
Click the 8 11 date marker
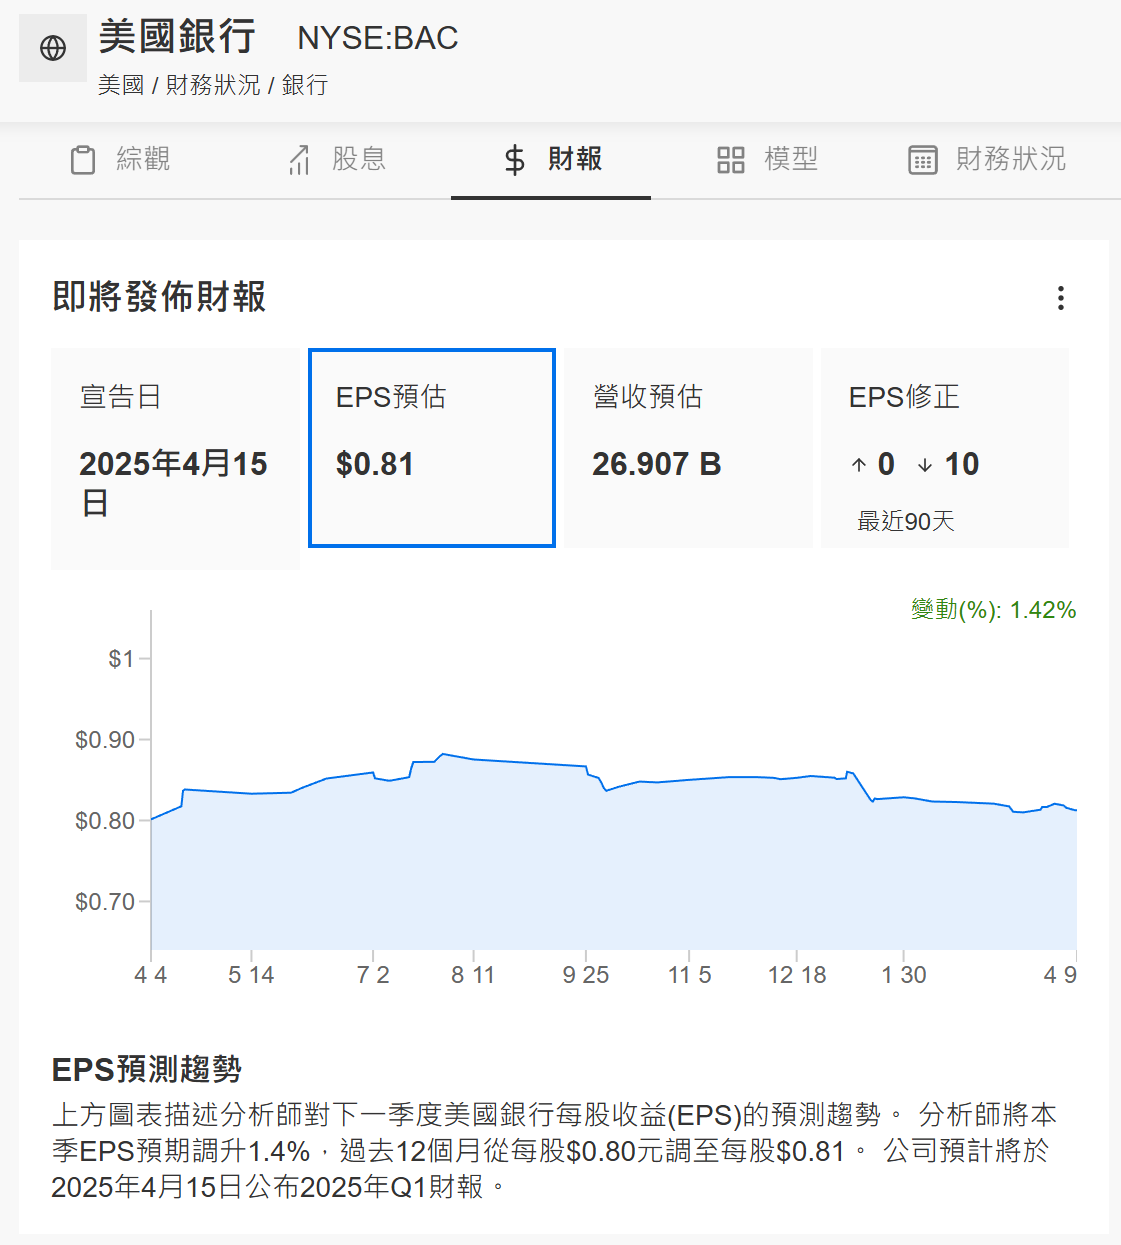click(473, 975)
